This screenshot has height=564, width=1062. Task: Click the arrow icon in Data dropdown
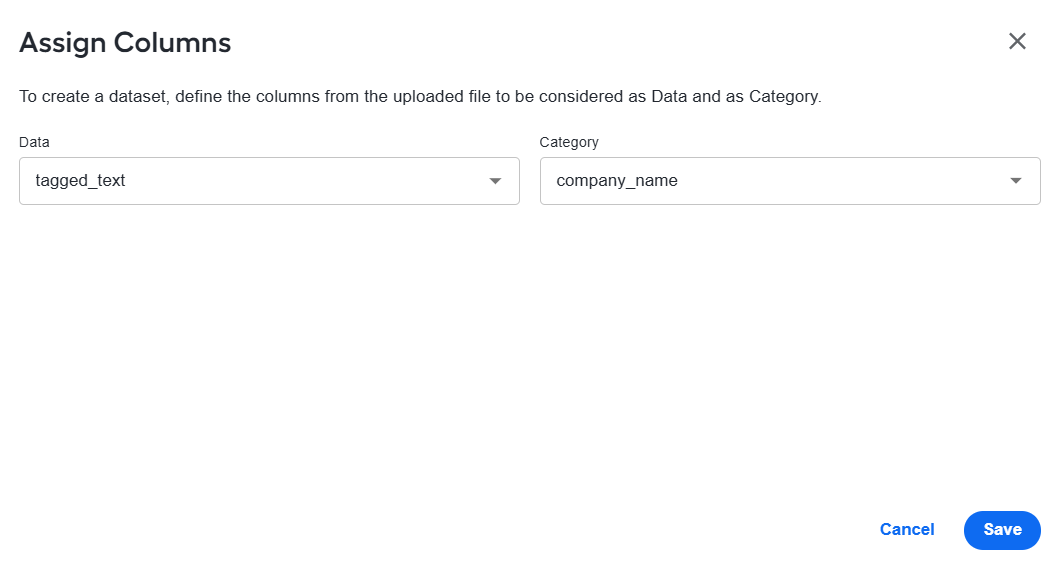pos(495,181)
